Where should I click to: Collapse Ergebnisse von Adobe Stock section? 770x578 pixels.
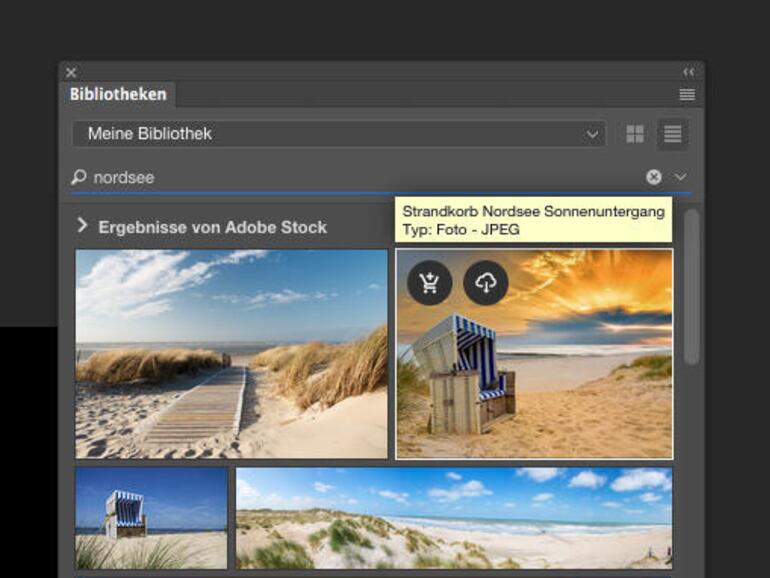coord(82,226)
